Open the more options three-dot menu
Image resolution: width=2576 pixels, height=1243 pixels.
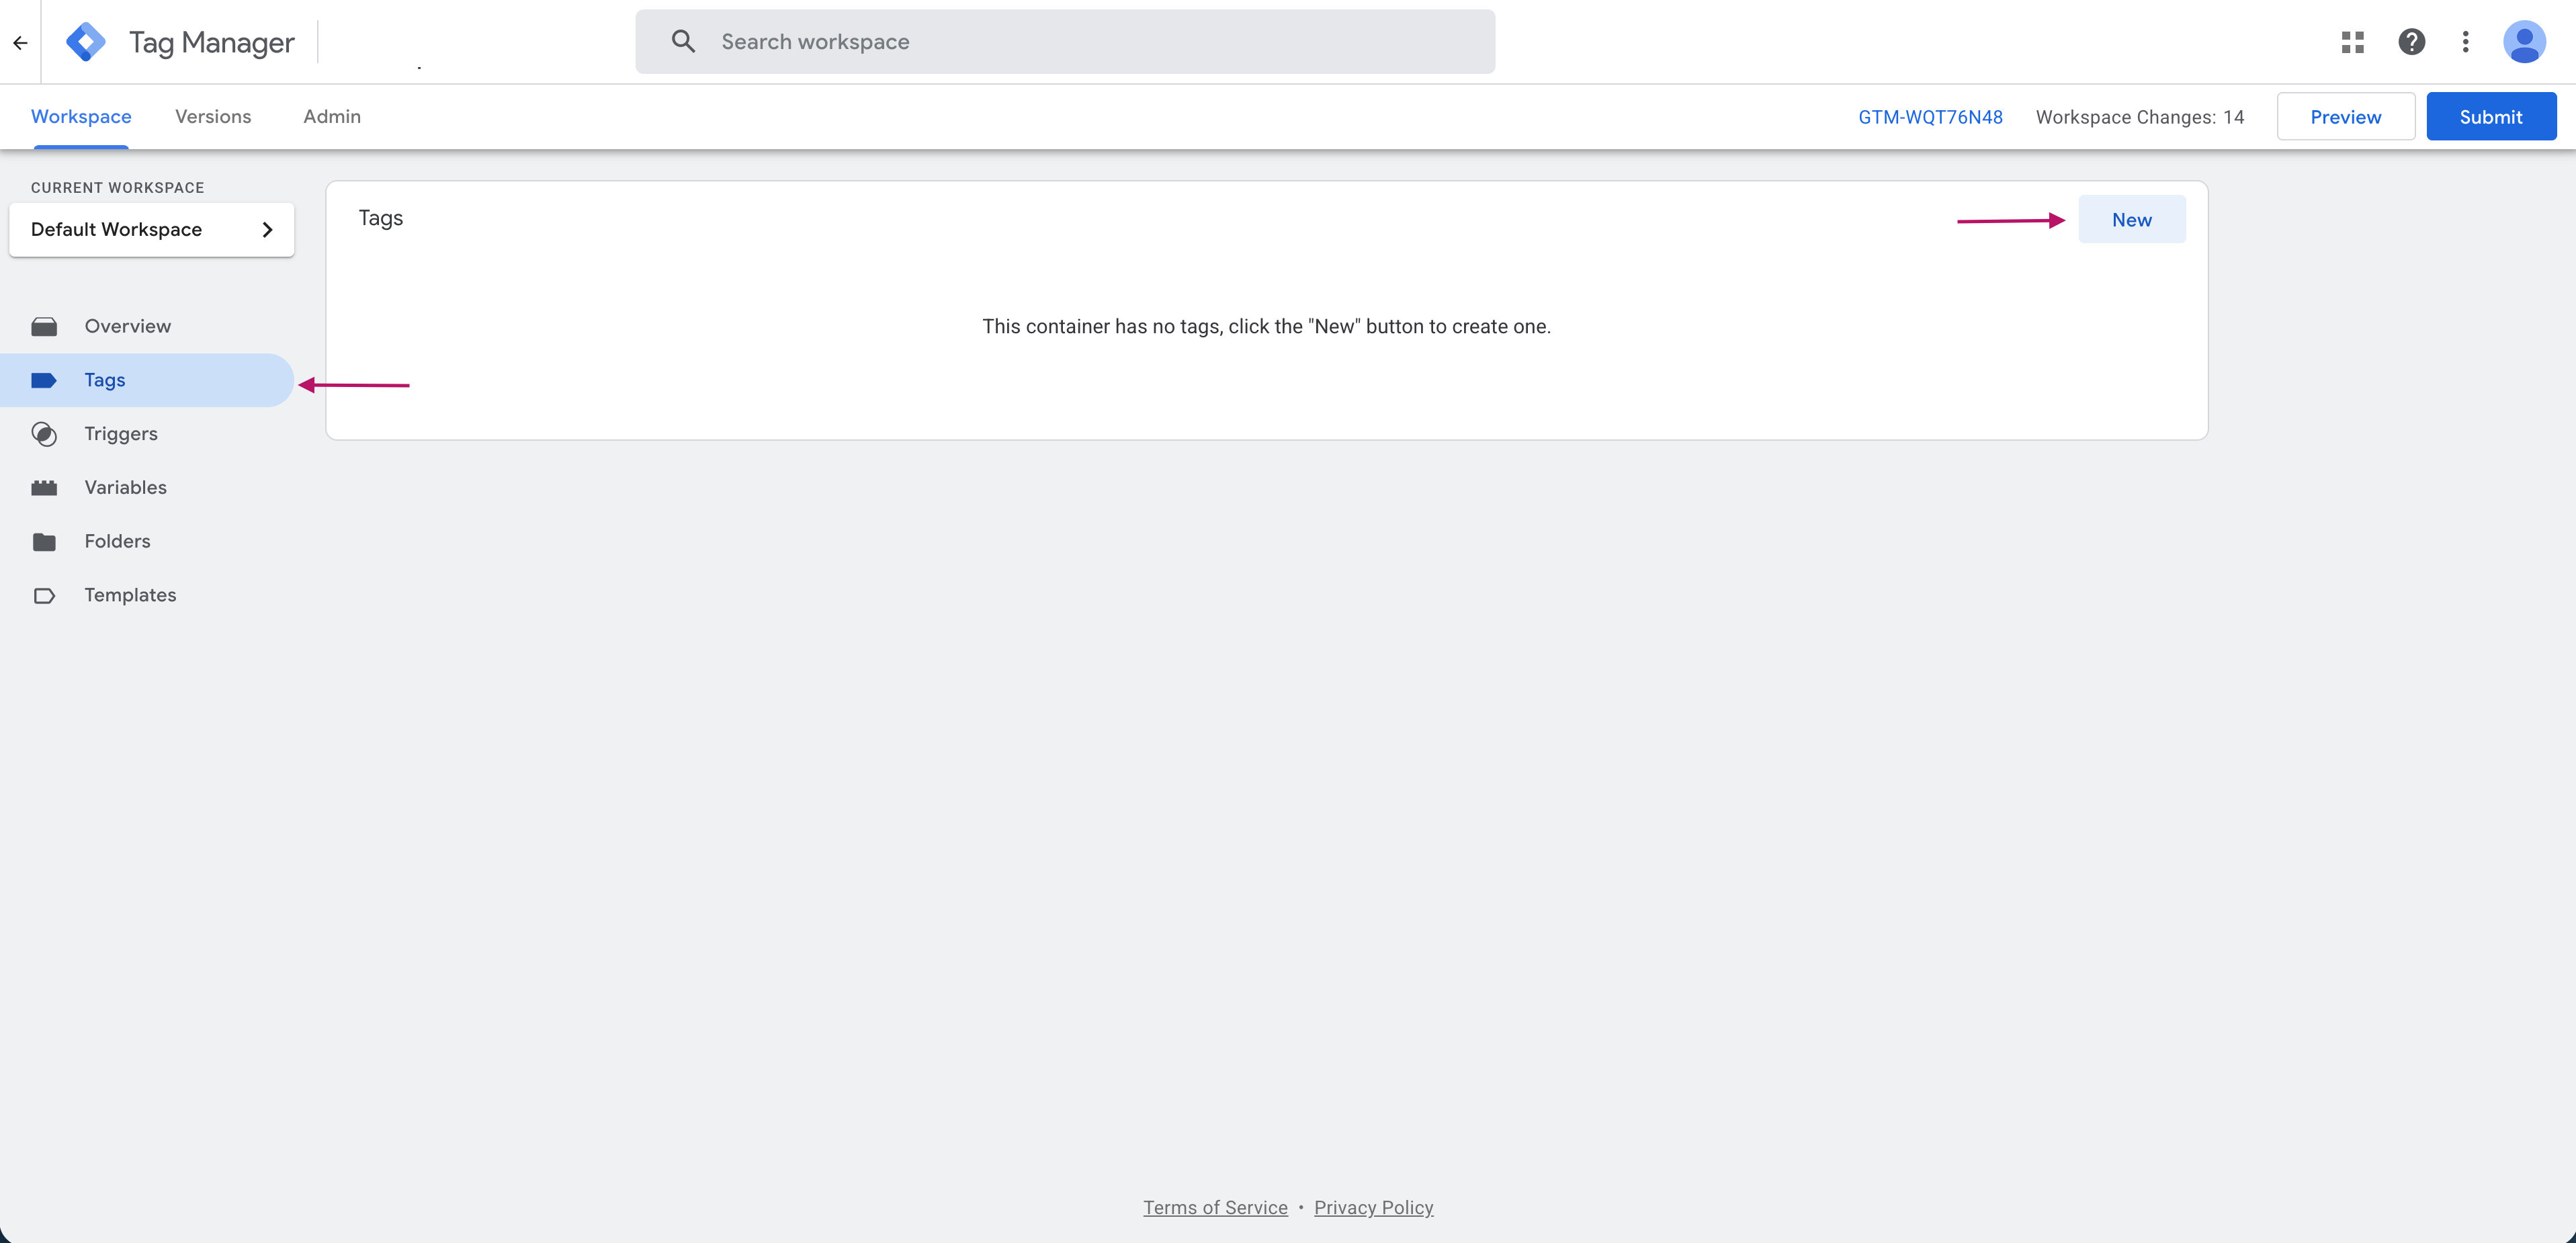pos(2466,42)
